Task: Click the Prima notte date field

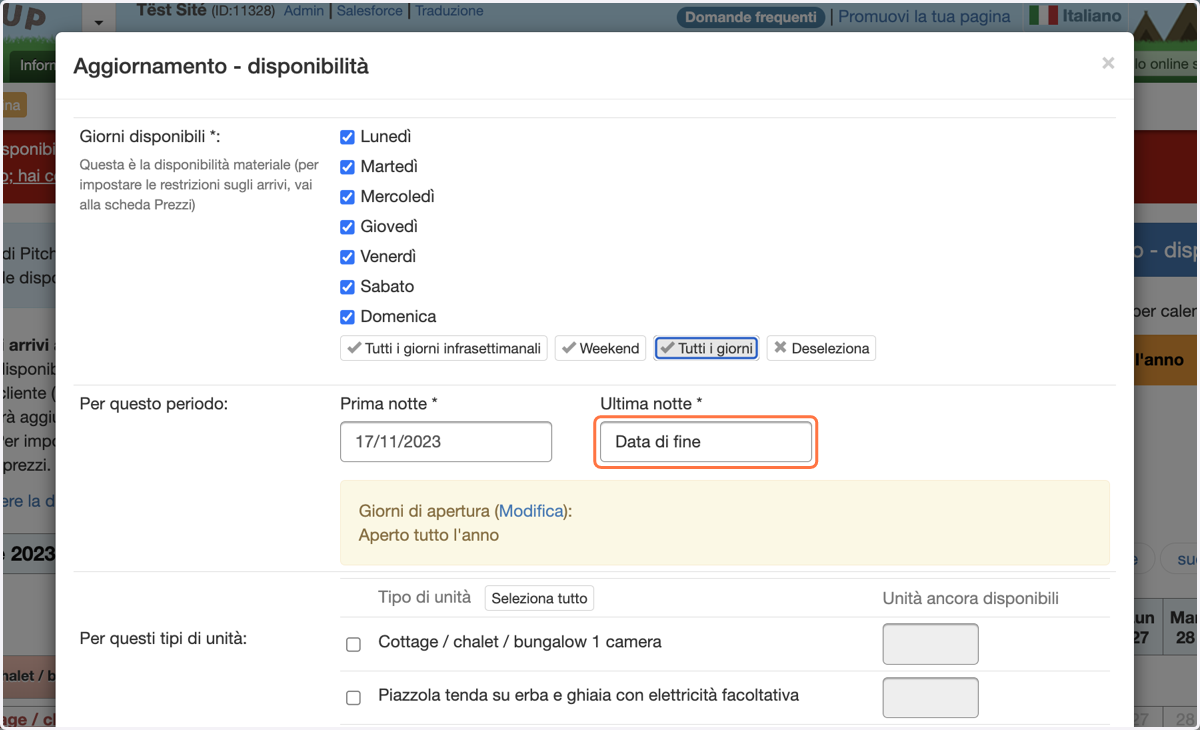Action: (x=446, y=442)
